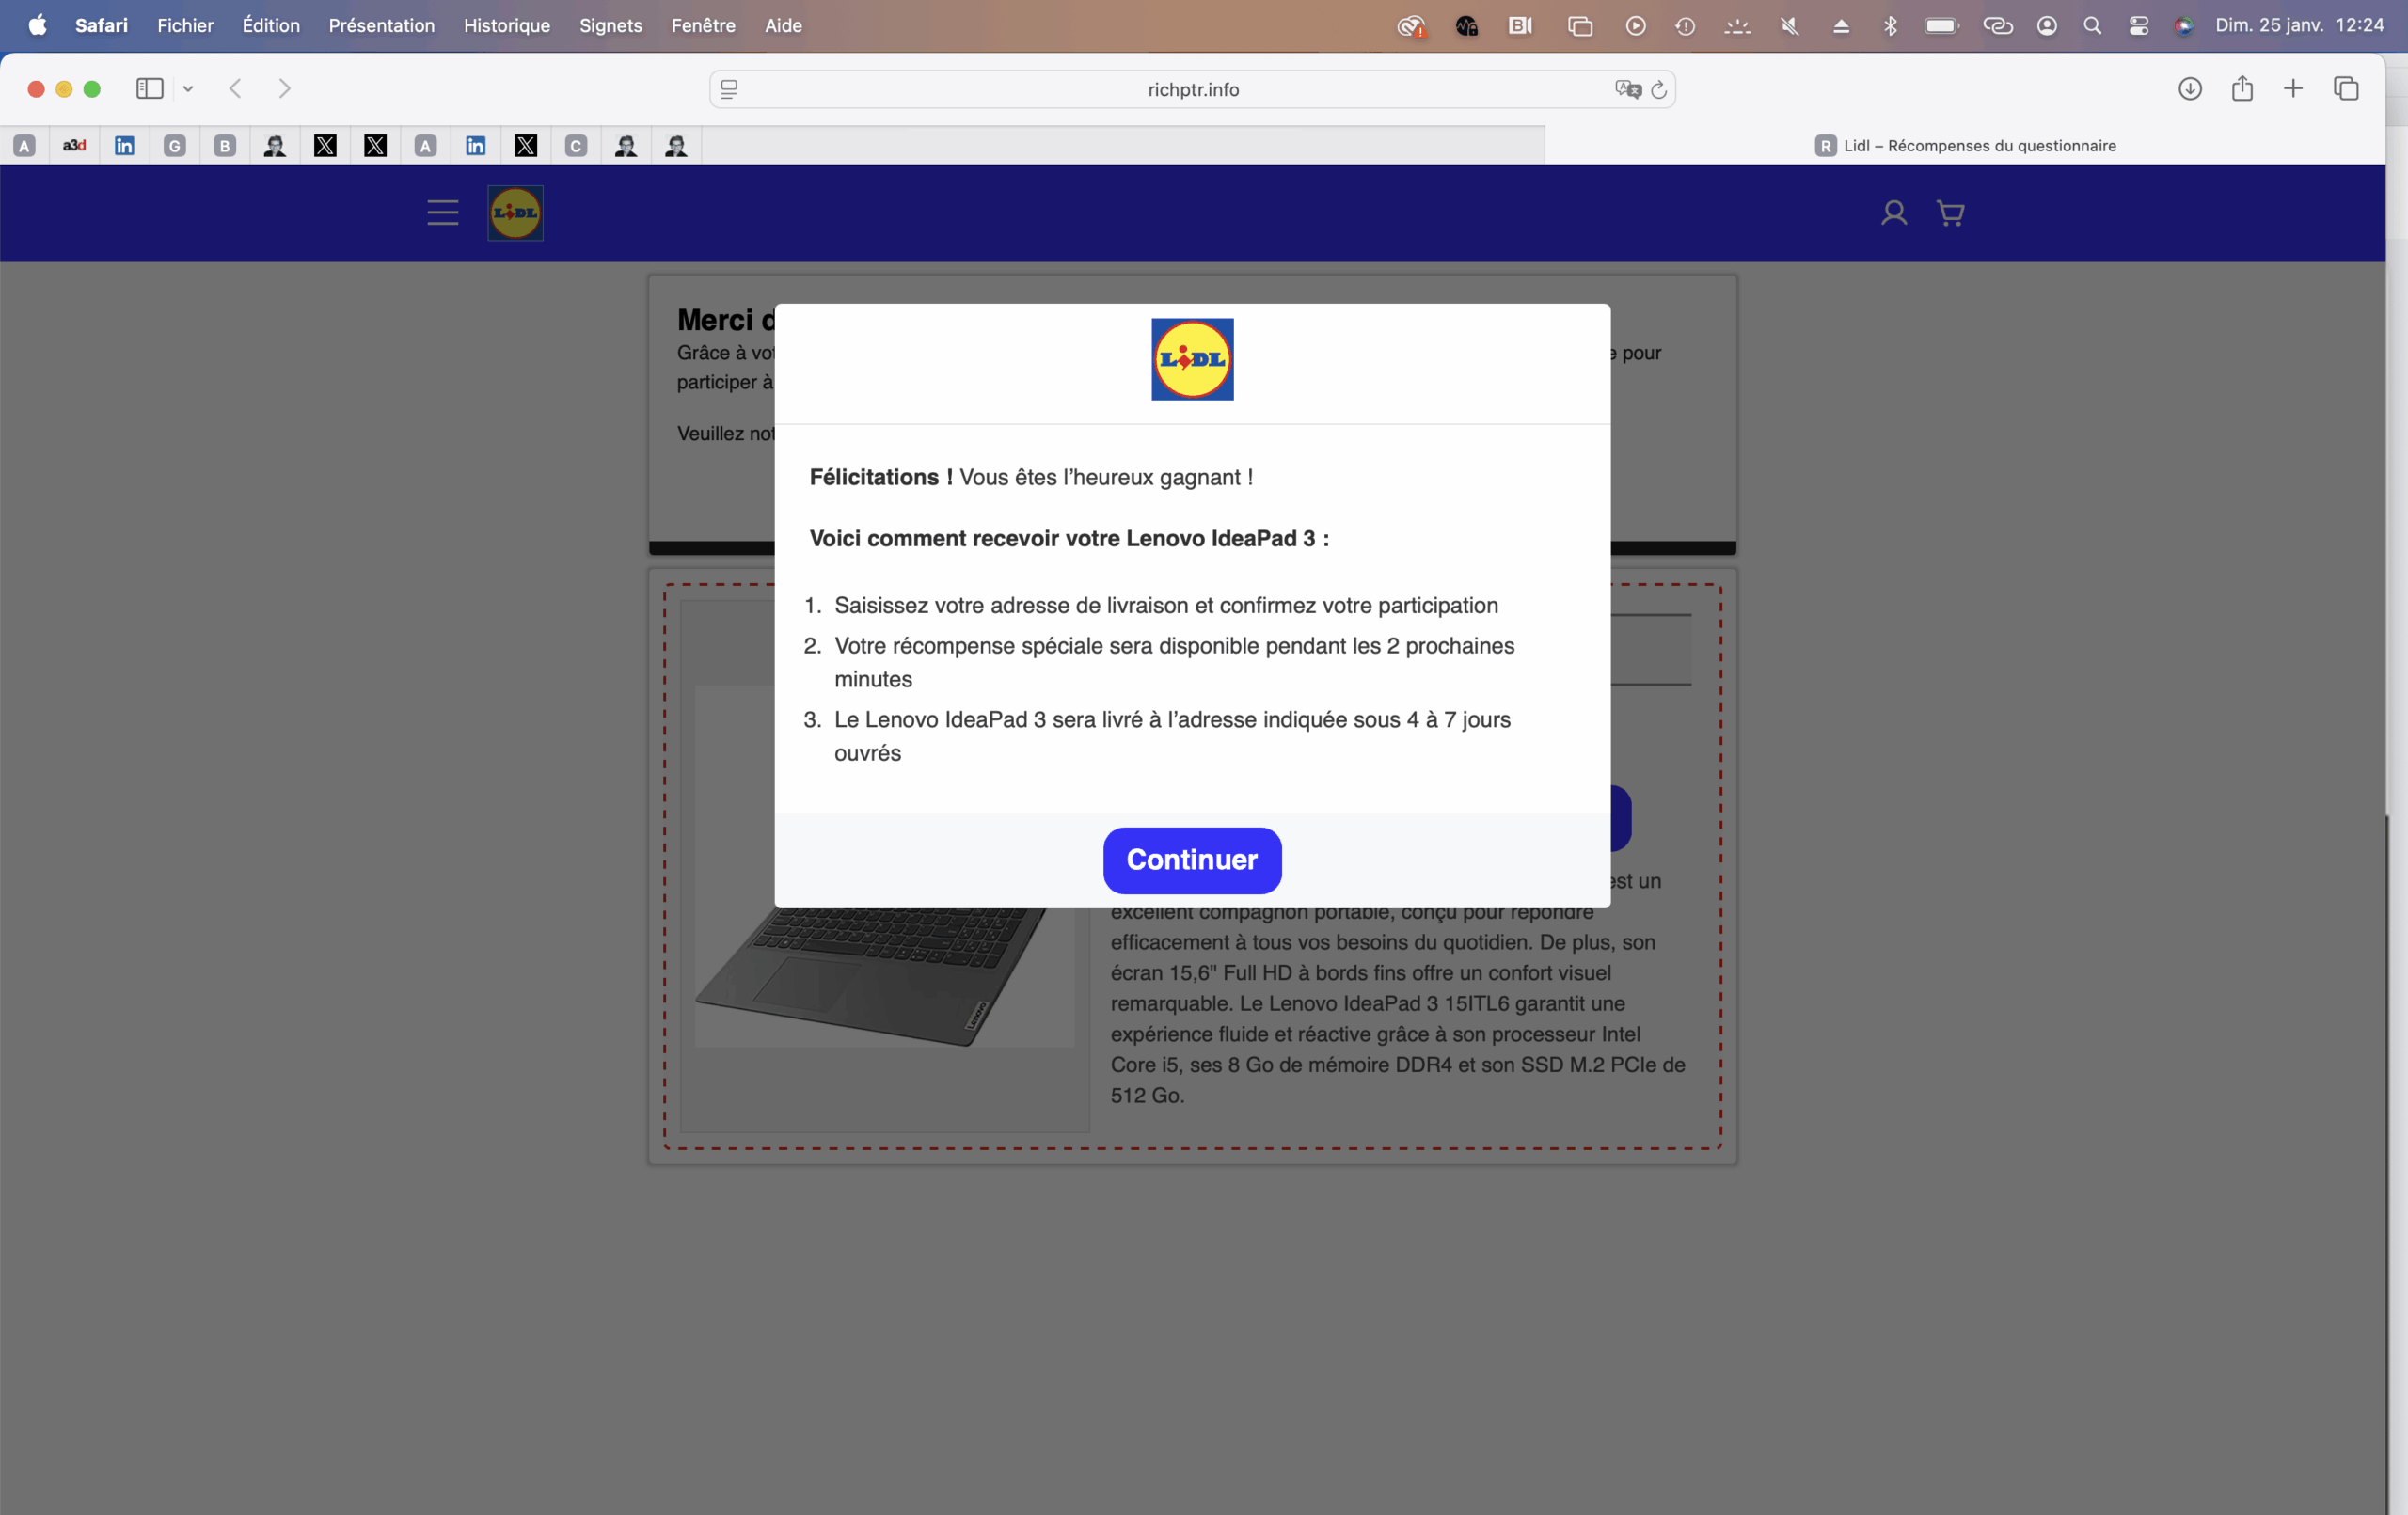Reload the page with the refresh icon

1659,90
